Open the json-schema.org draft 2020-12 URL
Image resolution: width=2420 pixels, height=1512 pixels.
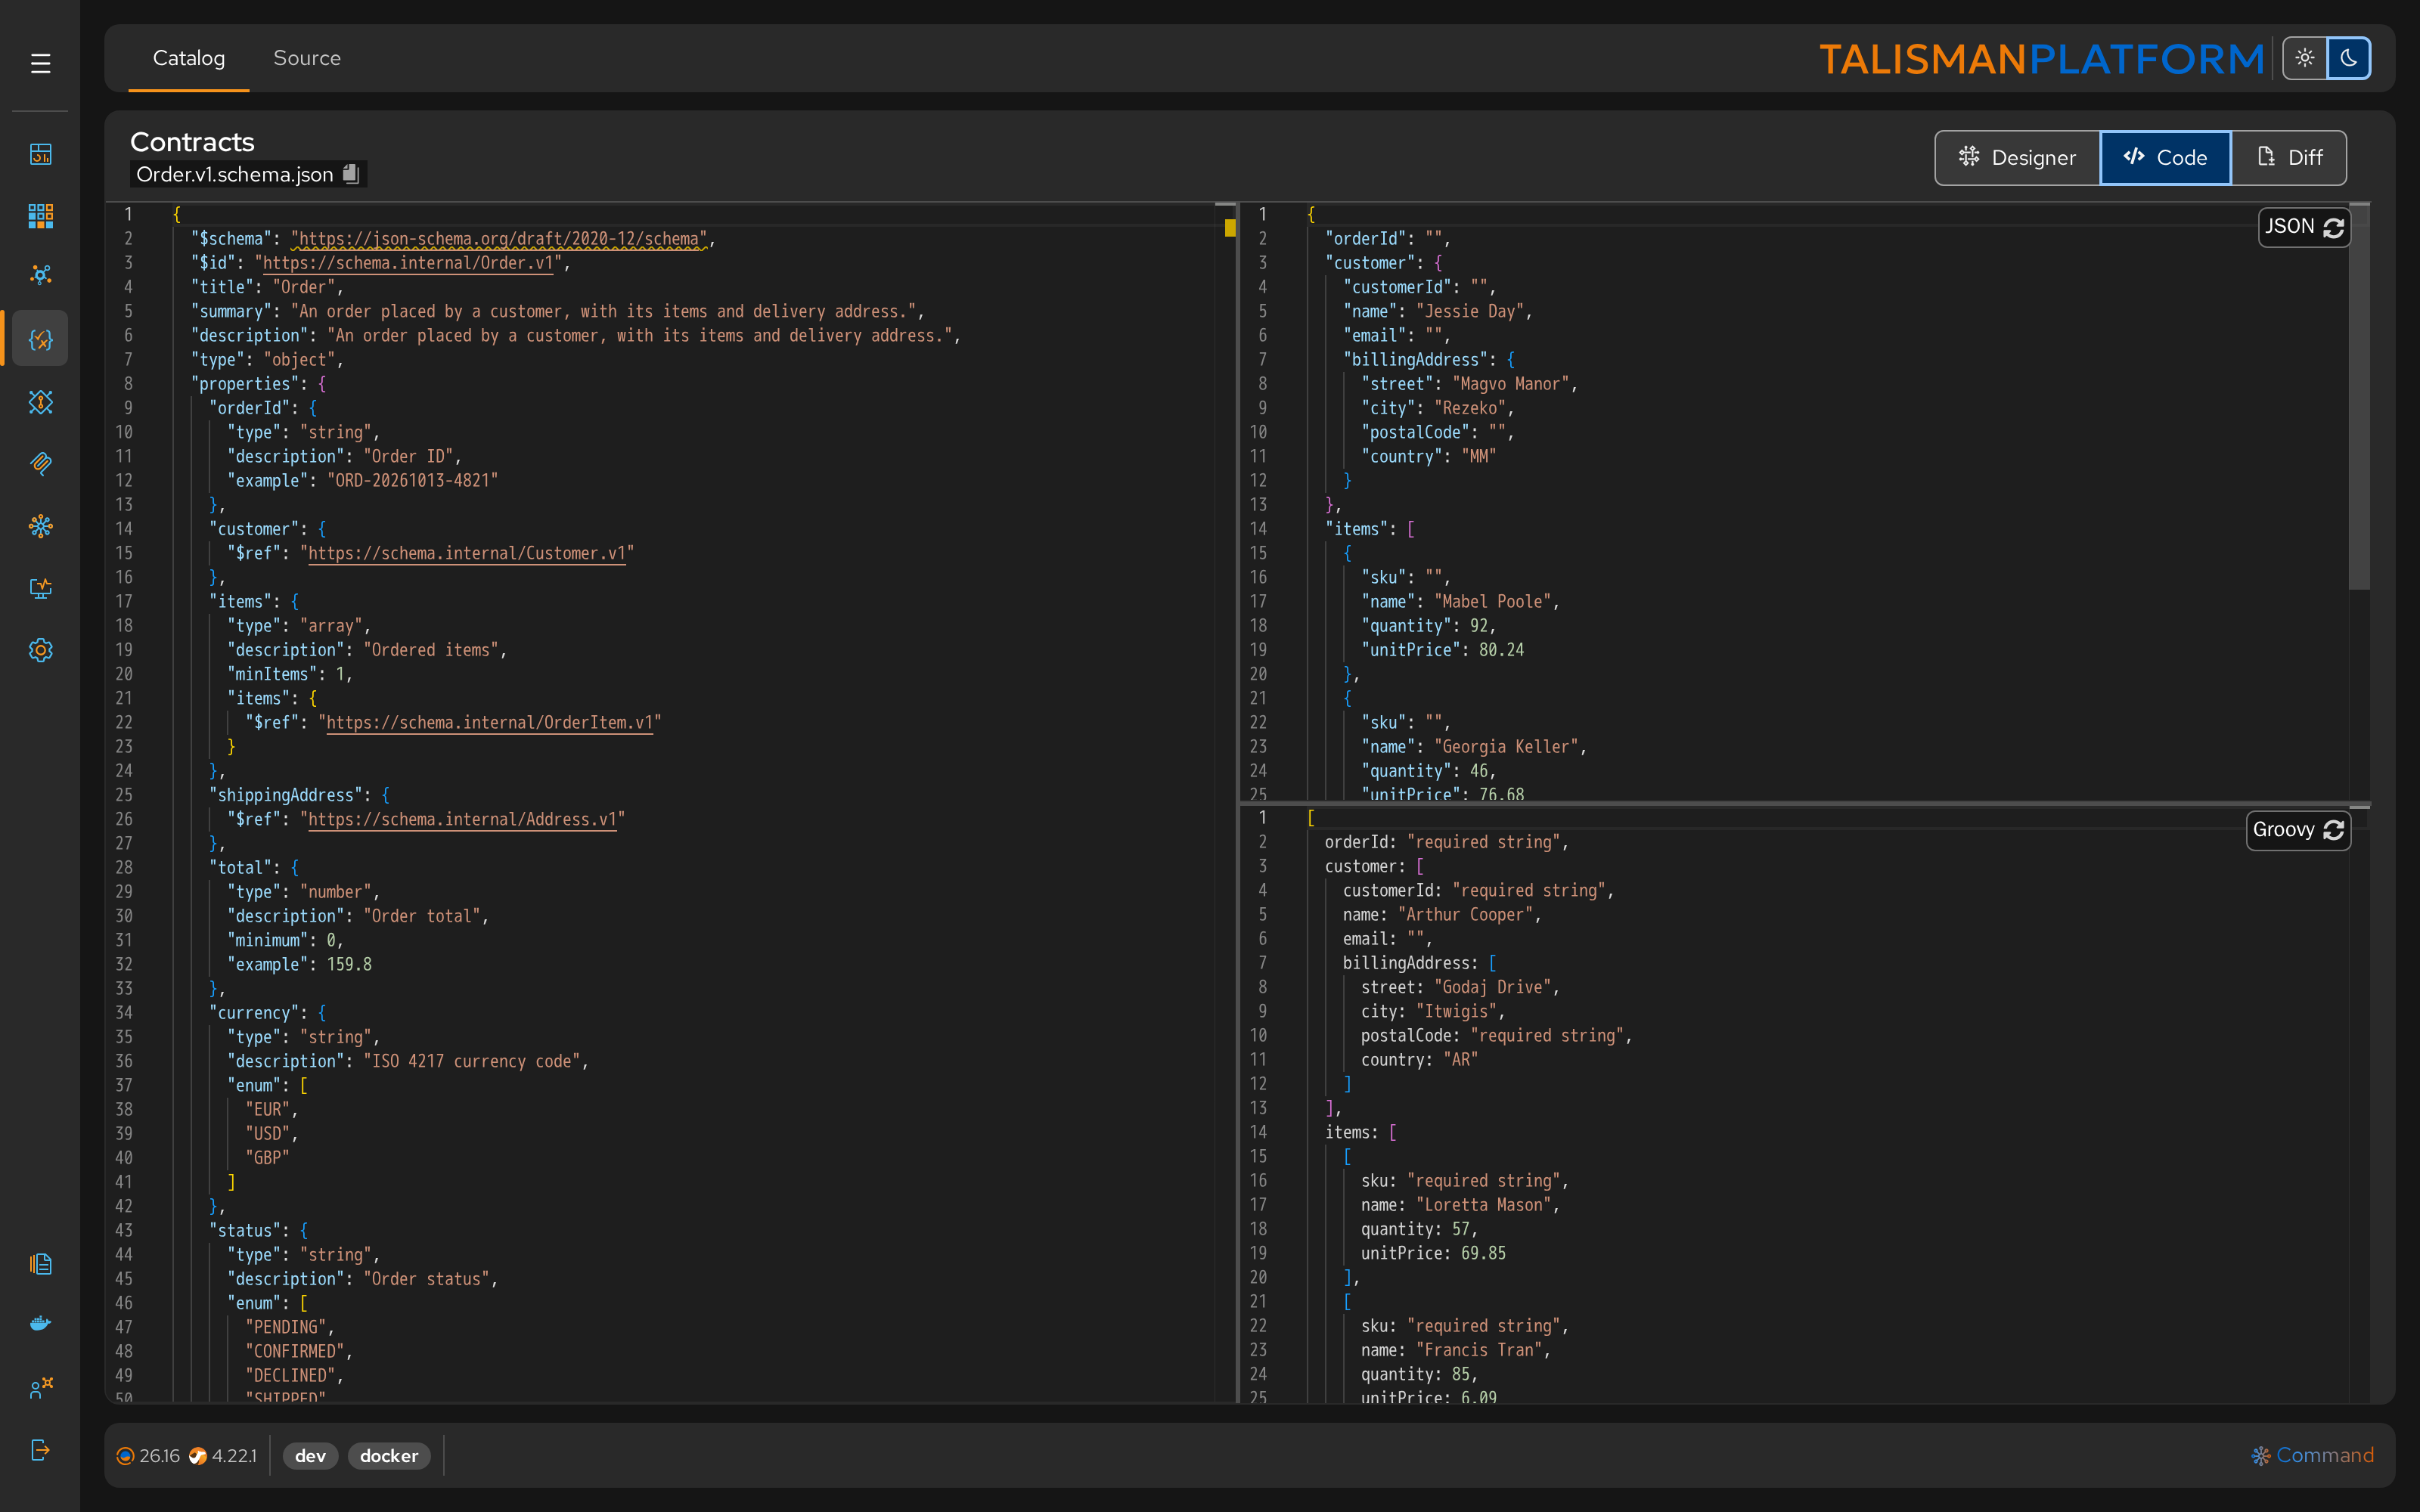[499, 239]
